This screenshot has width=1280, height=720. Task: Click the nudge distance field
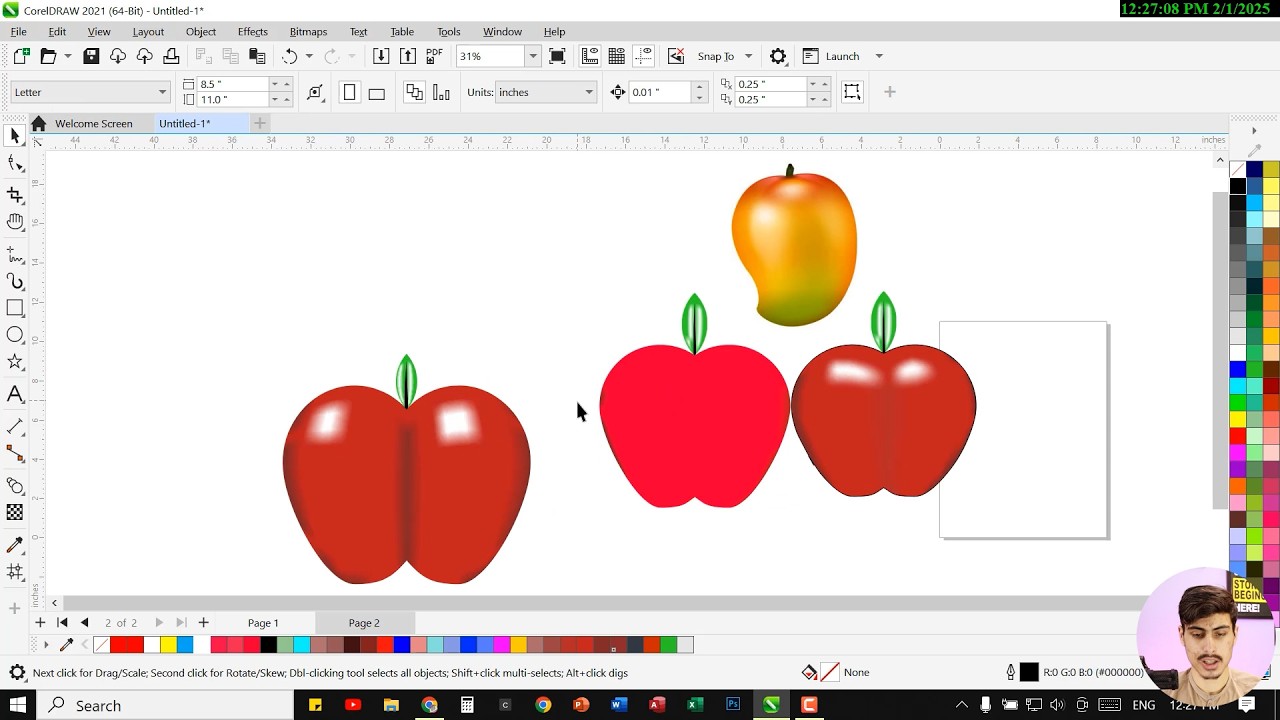coord(660,92)
